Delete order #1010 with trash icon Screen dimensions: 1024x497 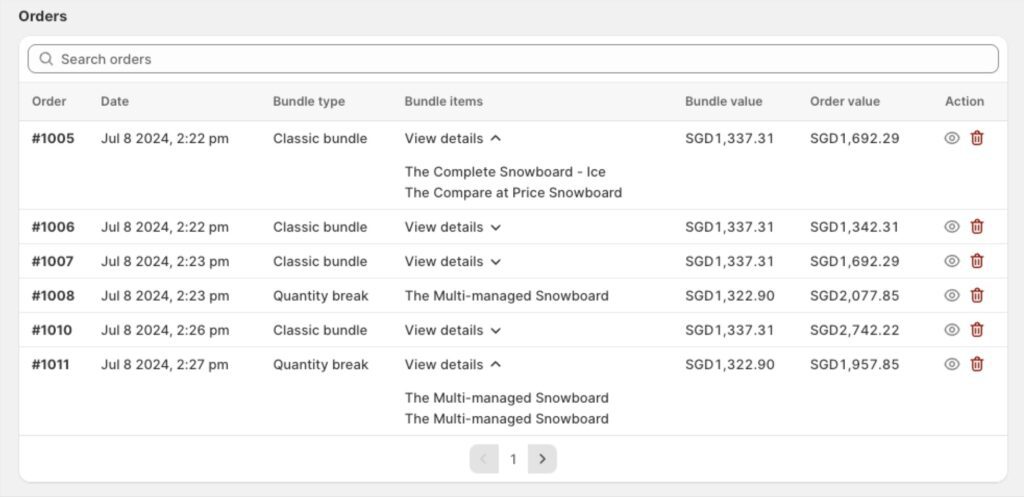(x=977, y=330)
